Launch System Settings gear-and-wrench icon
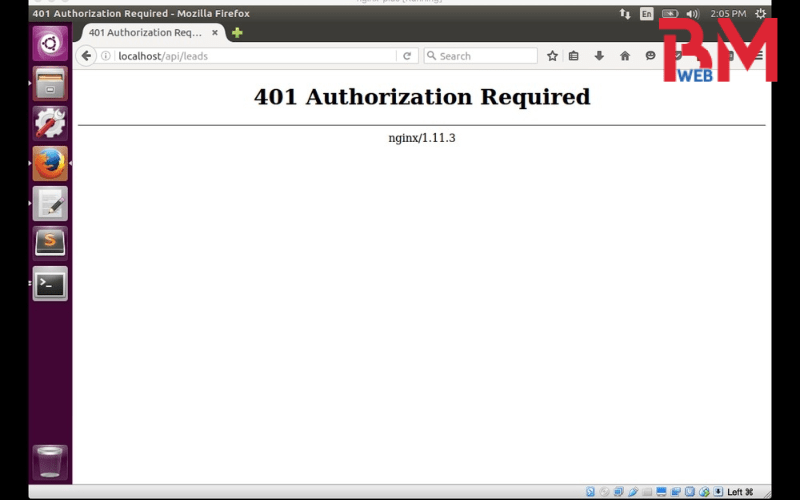Image resolution: width=800 pixels, height=500 pixels. click(x=50, y=123)
